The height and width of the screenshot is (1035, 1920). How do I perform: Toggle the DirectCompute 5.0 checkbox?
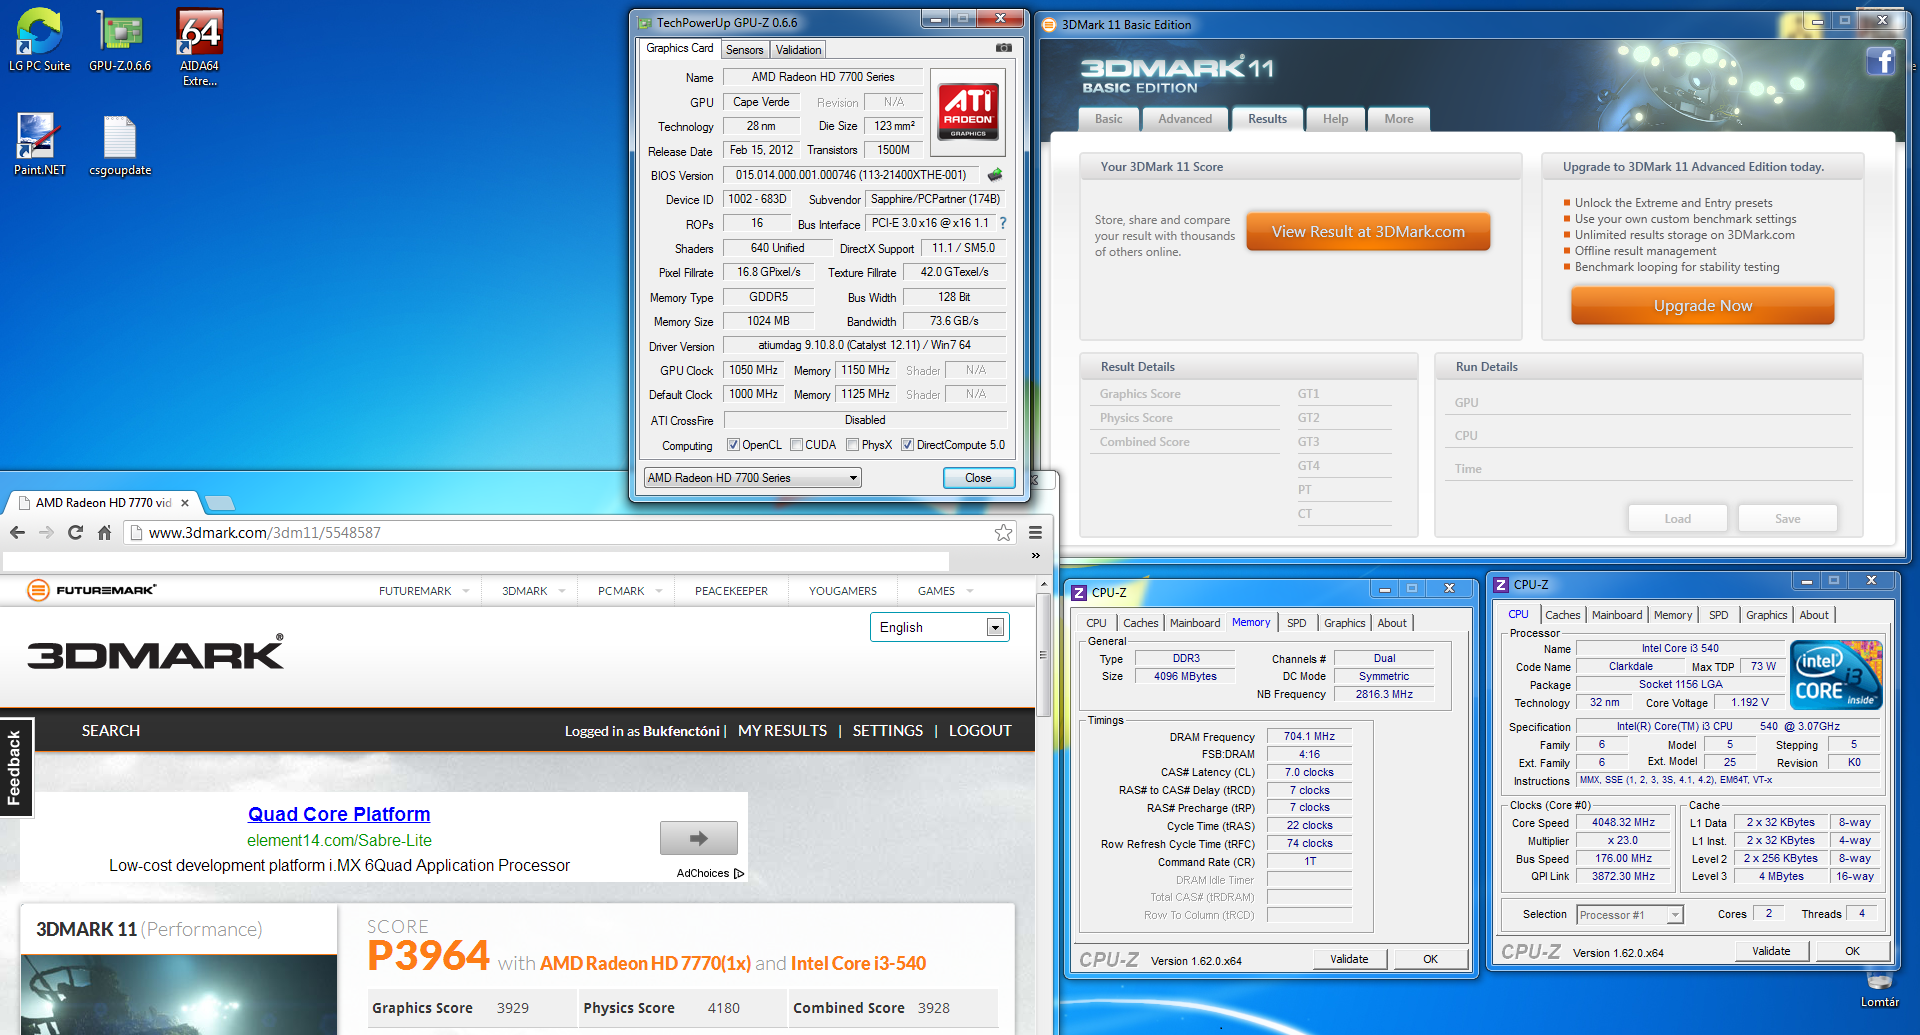click(x=907, y=445)
